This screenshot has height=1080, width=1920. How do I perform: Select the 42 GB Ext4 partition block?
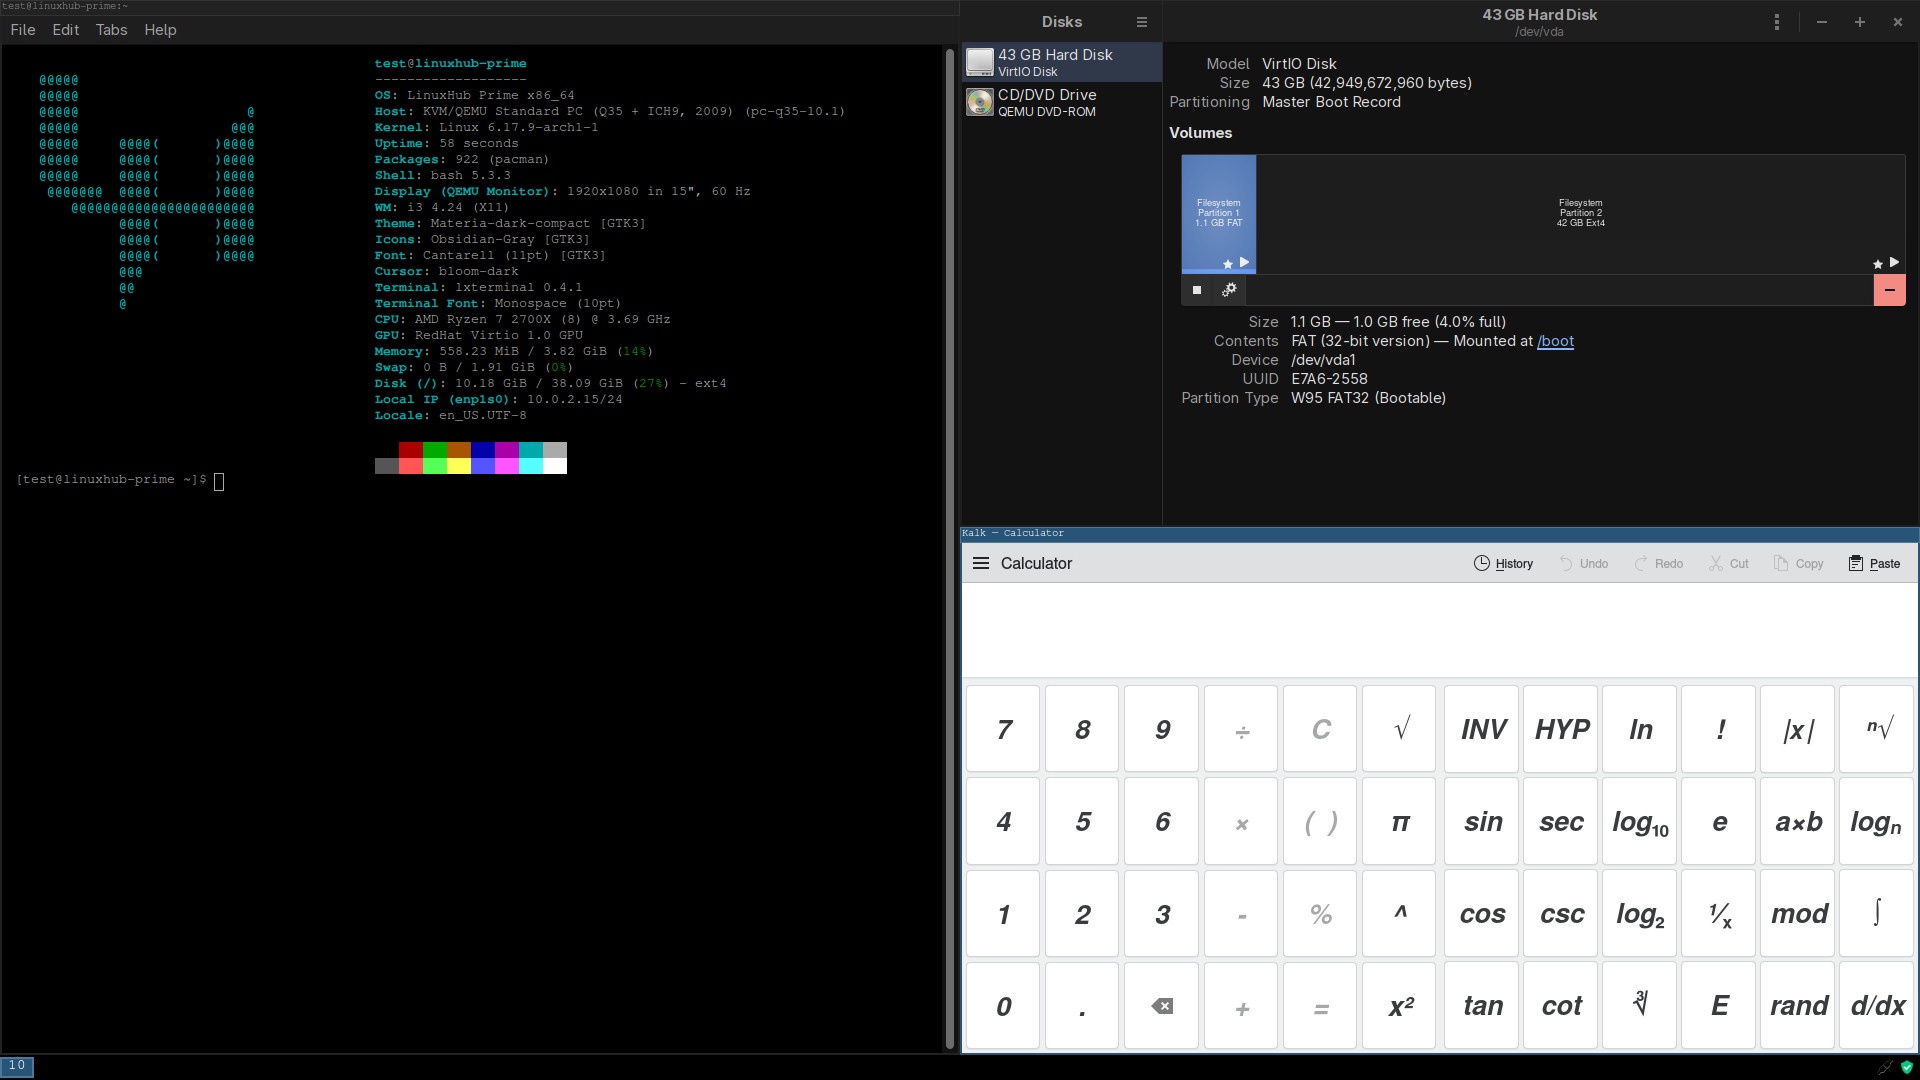tap(1580, 213)
